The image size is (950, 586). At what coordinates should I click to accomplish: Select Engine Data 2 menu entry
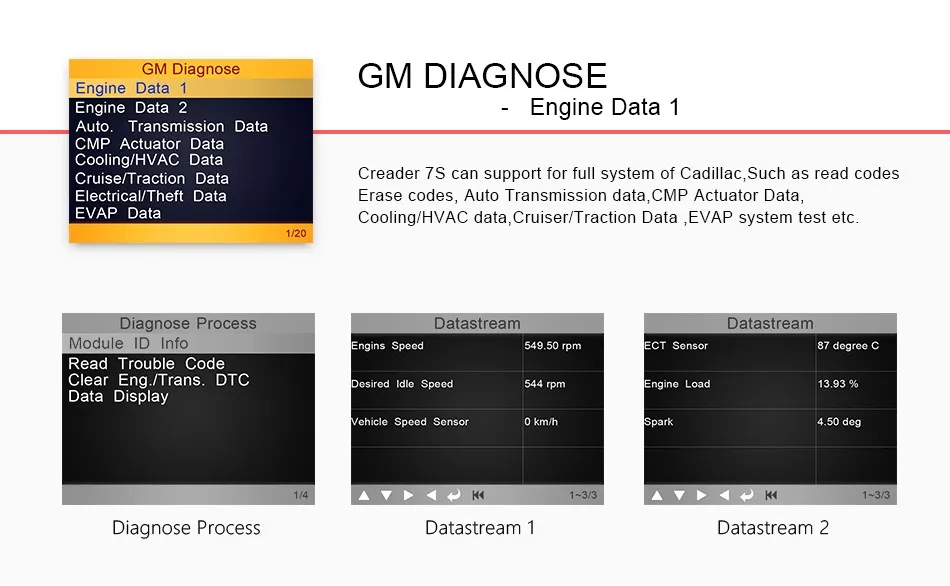tap(131, 108)
